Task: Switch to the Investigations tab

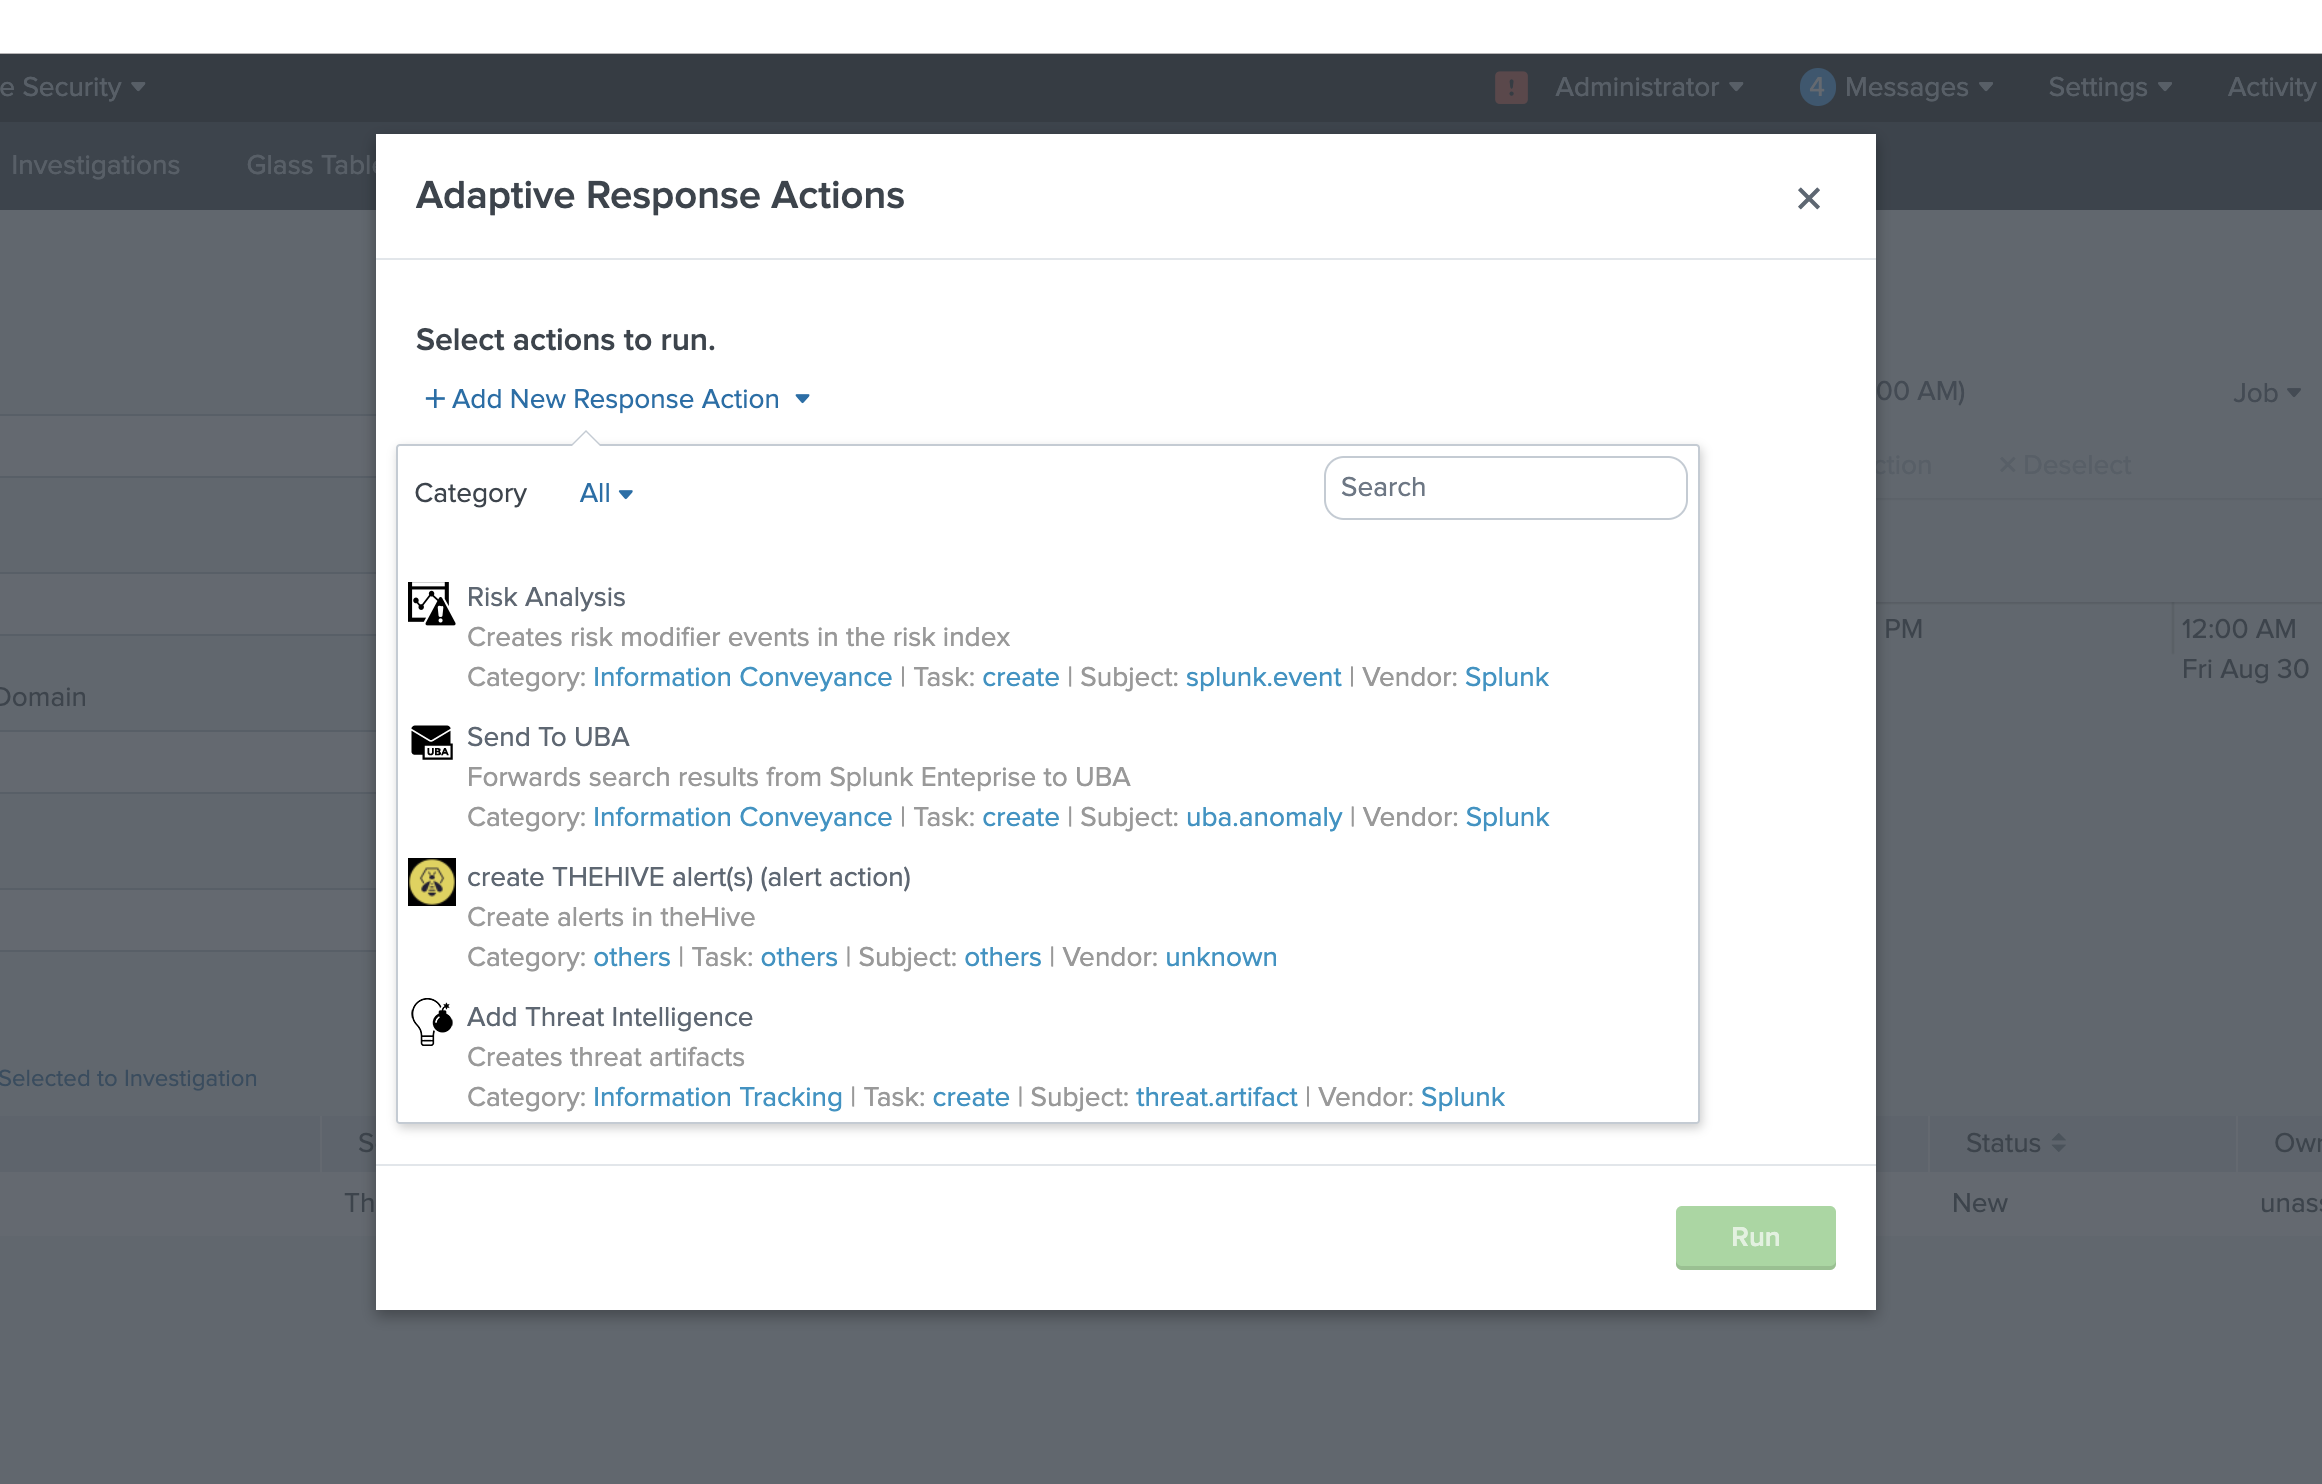Action: click(x=96, y=165)
